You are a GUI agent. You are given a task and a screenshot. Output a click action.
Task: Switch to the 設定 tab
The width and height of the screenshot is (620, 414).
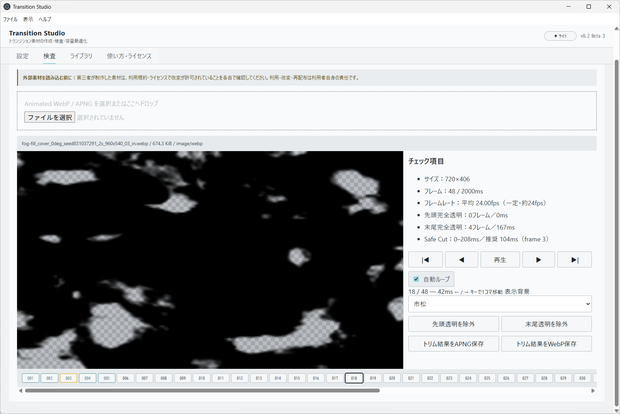(23, 56)
